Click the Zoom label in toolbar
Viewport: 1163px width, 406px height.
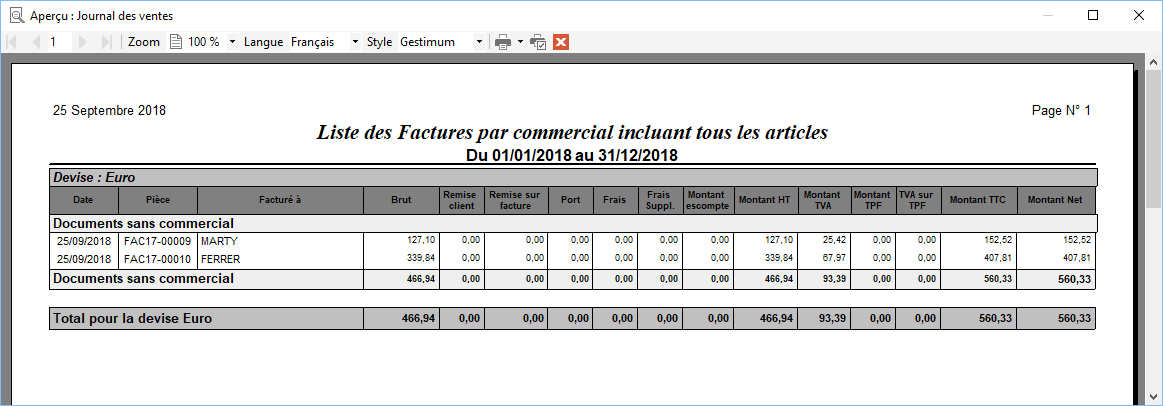144,42
